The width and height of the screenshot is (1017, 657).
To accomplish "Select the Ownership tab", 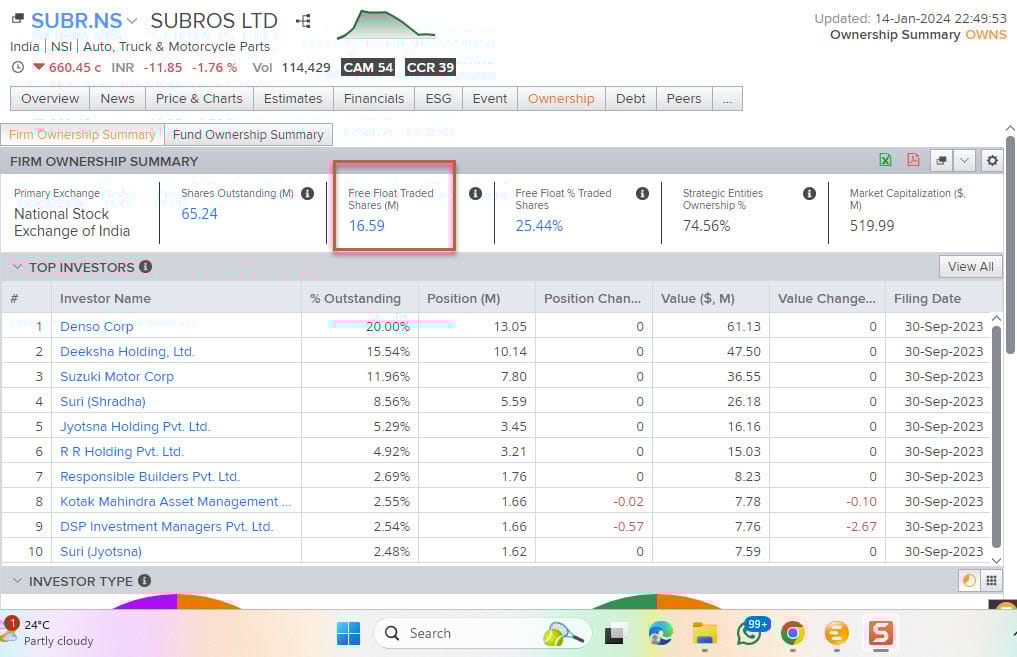I will (561, 99).
